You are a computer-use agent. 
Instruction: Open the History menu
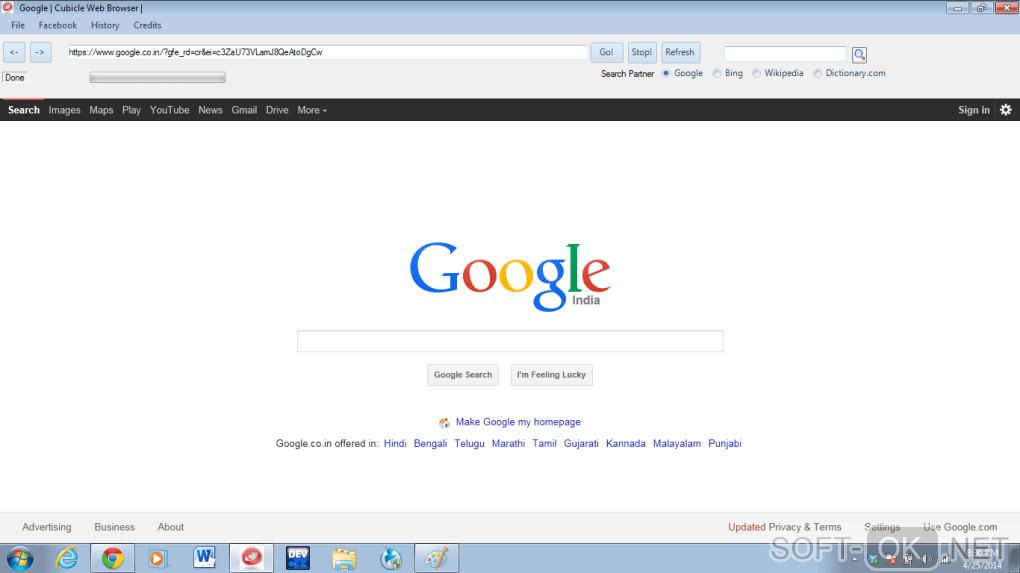pyautogui.click(x=105, y=25)
